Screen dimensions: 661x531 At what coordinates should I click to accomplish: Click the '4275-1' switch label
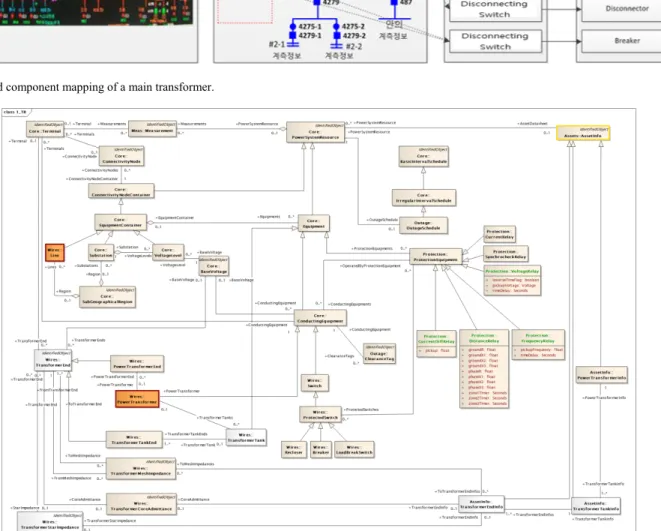(310, 27)
